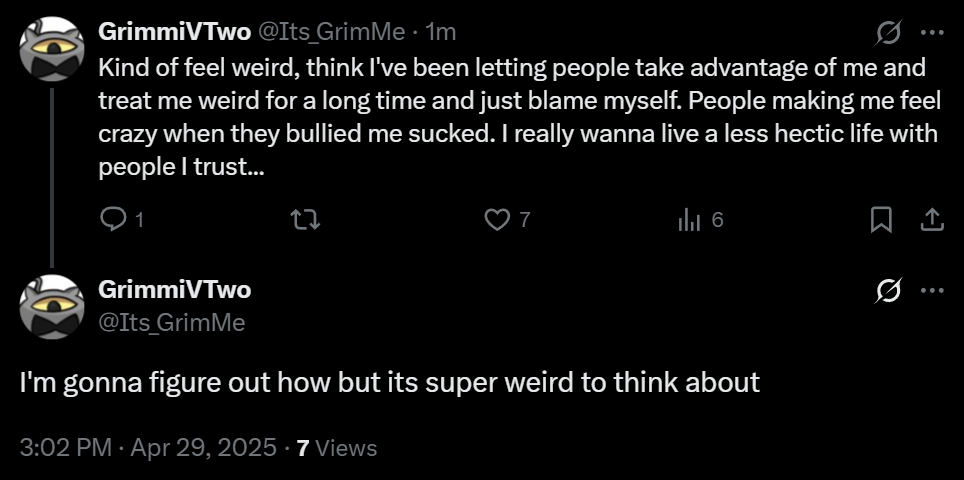Screen dimensions: 964x480
Task: Click @Its_GrimMe handle in the first tweet
Action: (332, 32)
